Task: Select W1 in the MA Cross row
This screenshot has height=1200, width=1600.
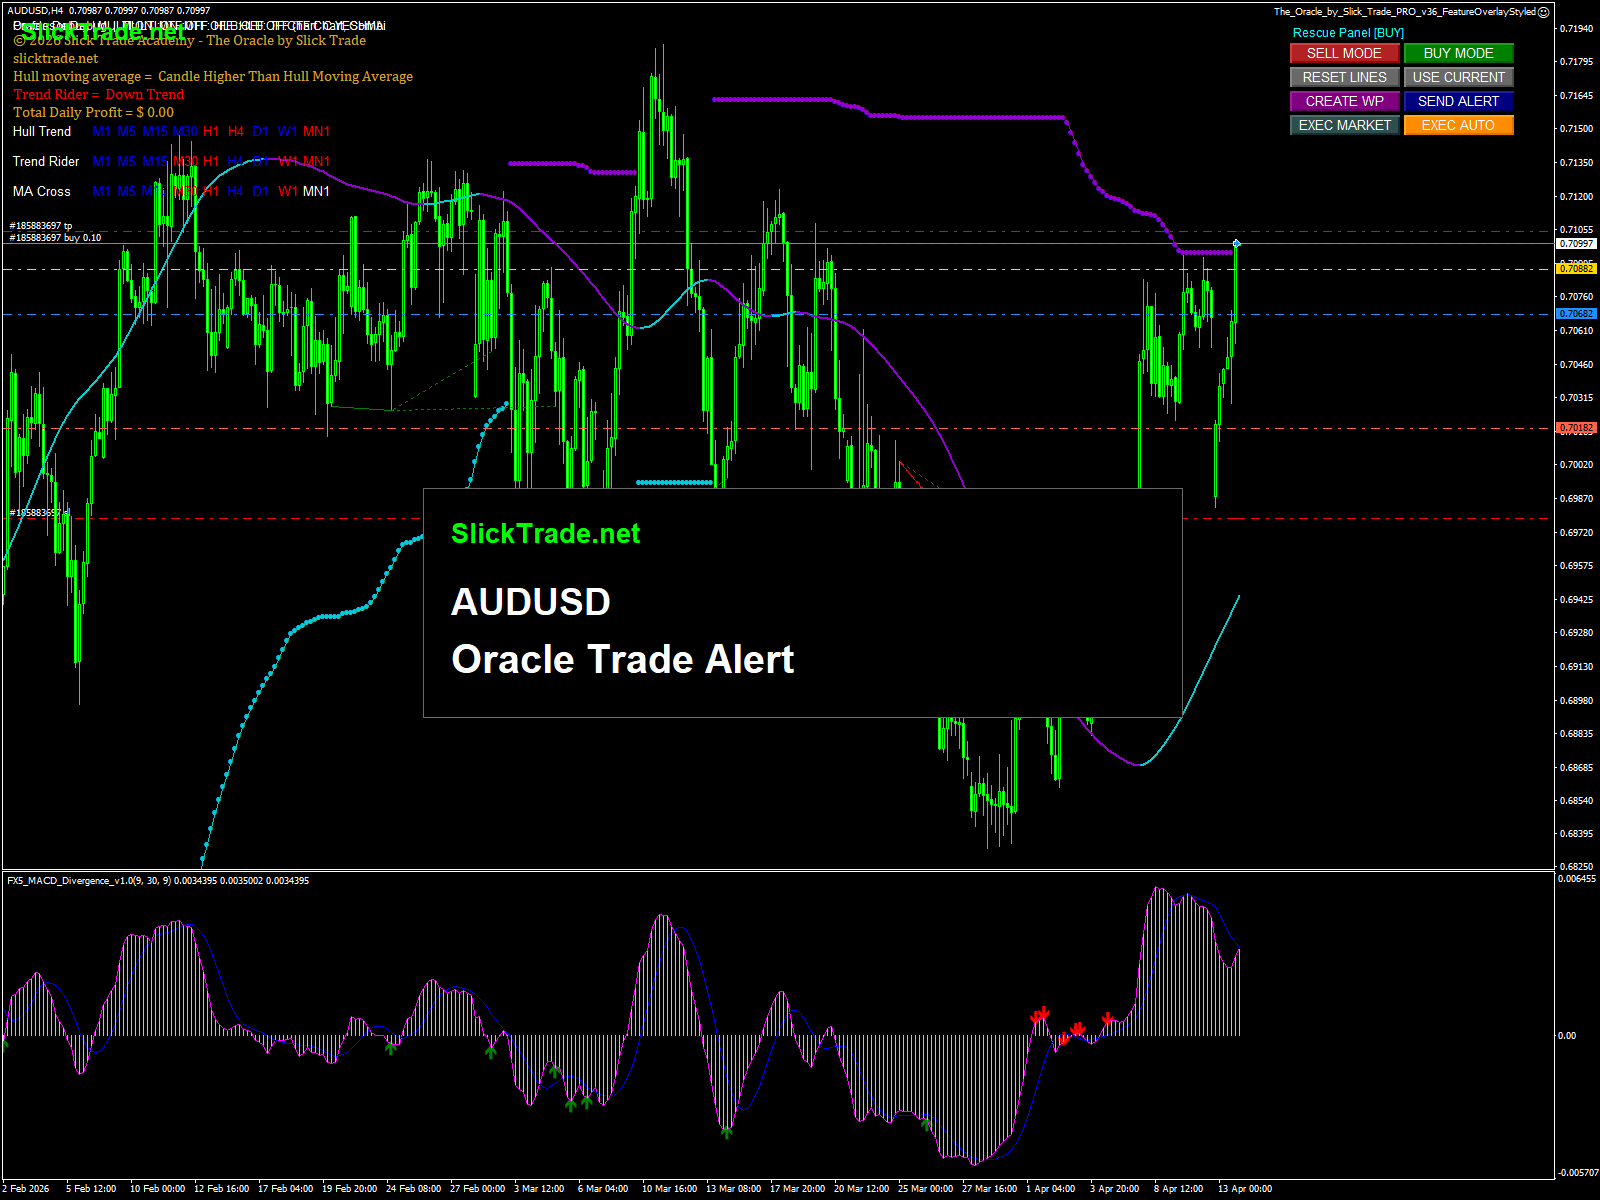Action: point(288,191)
